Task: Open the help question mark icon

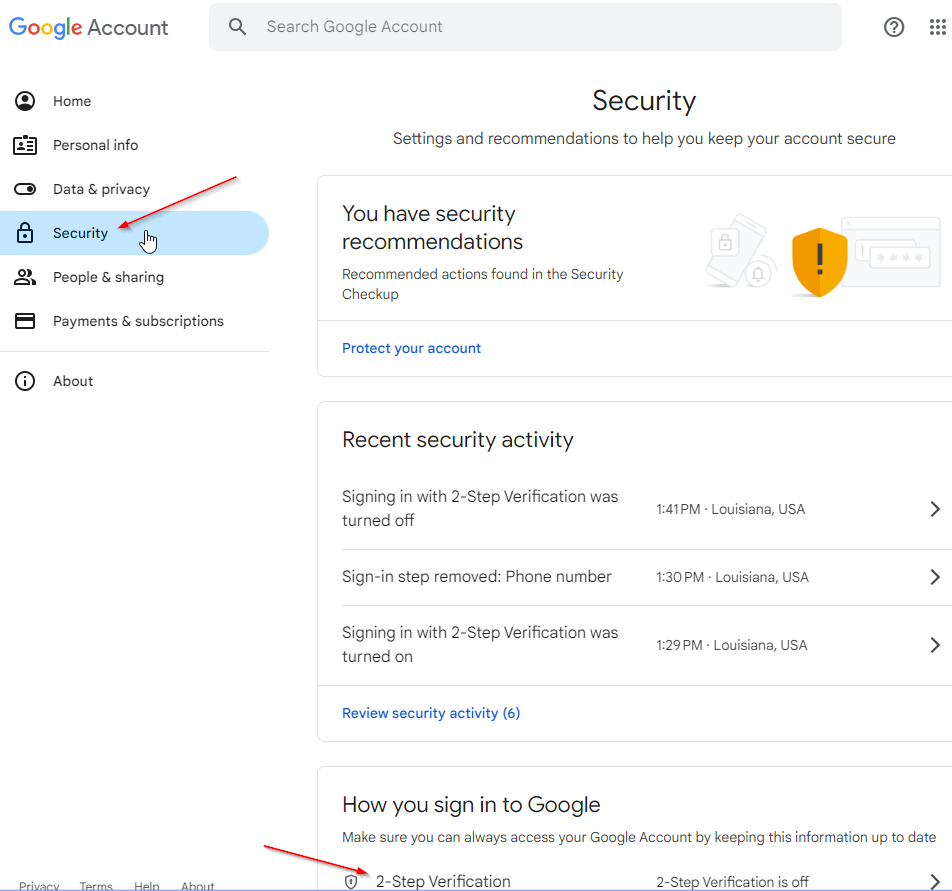Action: pyautogui.click(x=894, y=27)
